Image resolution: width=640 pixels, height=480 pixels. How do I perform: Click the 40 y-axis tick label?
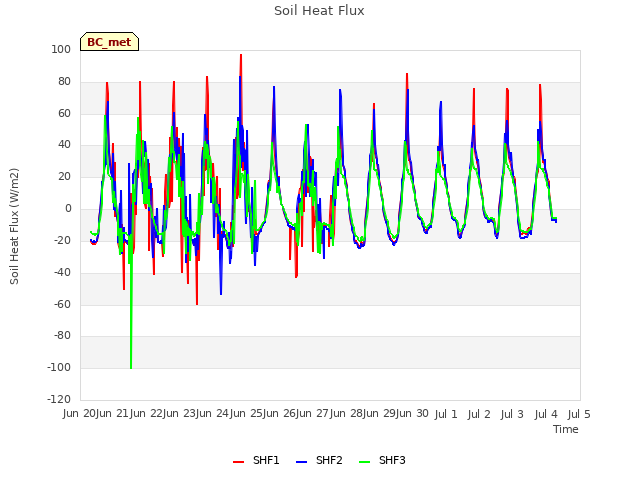64,144
